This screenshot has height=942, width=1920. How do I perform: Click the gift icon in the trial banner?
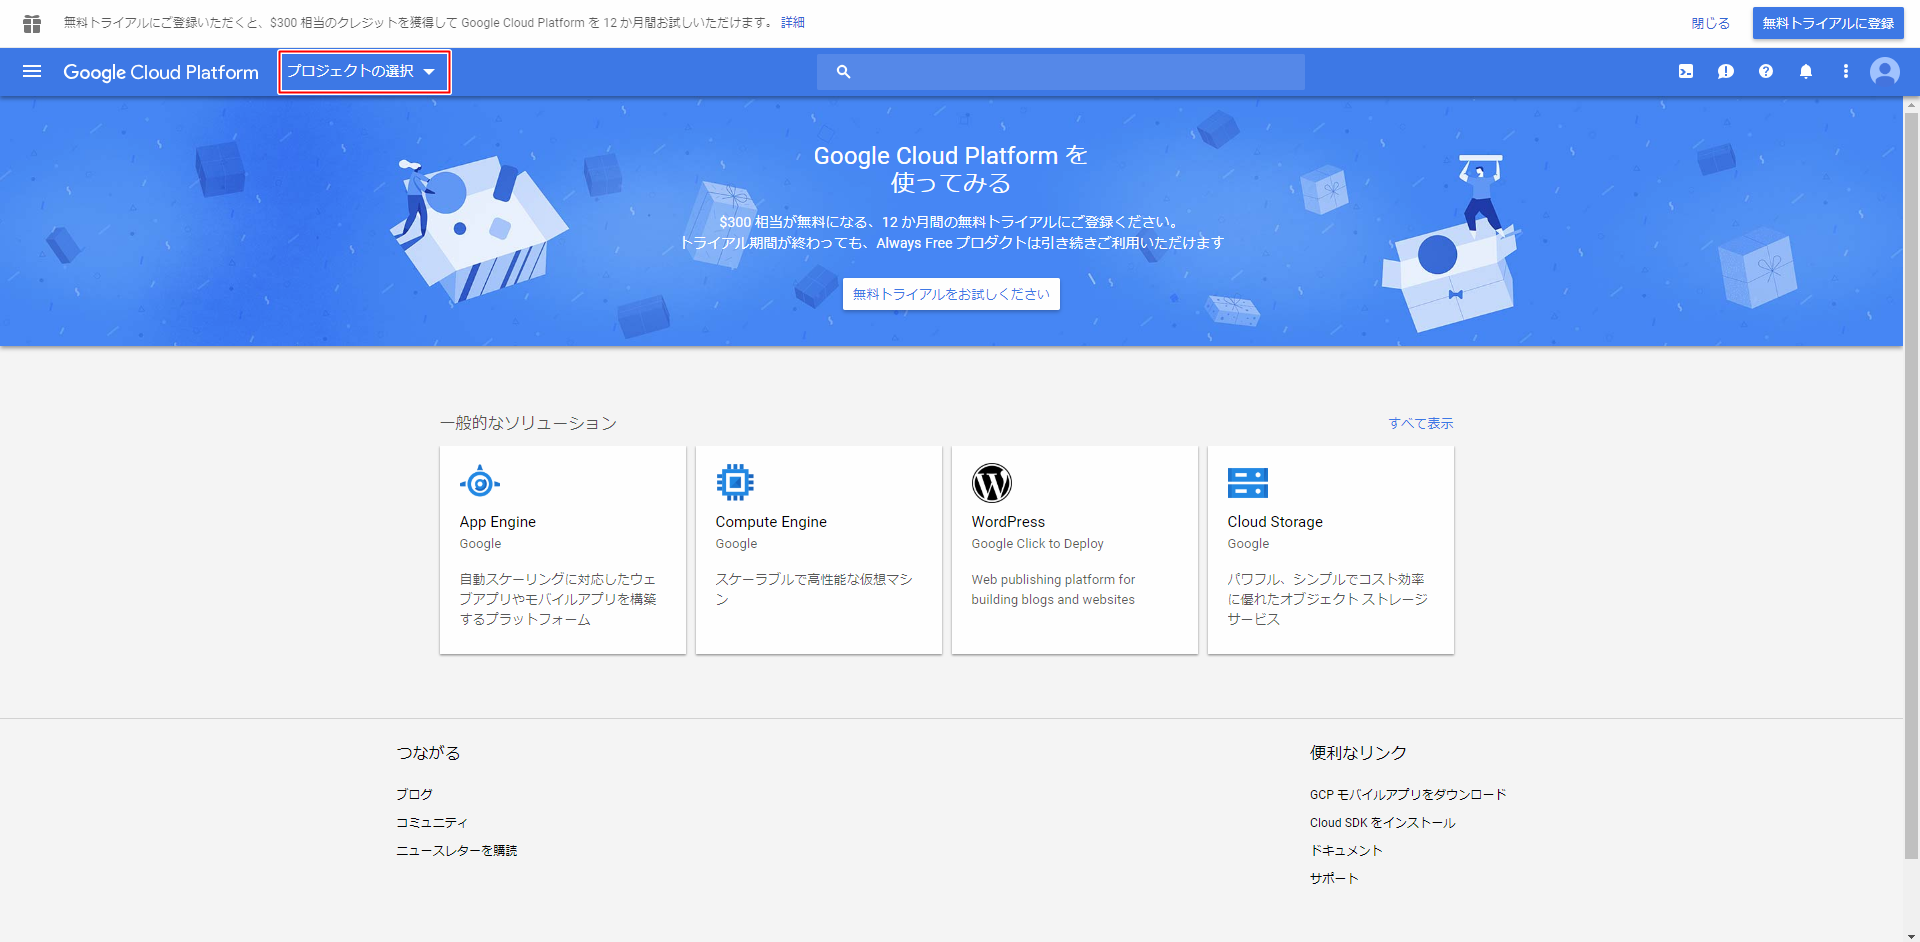point(32,23)
